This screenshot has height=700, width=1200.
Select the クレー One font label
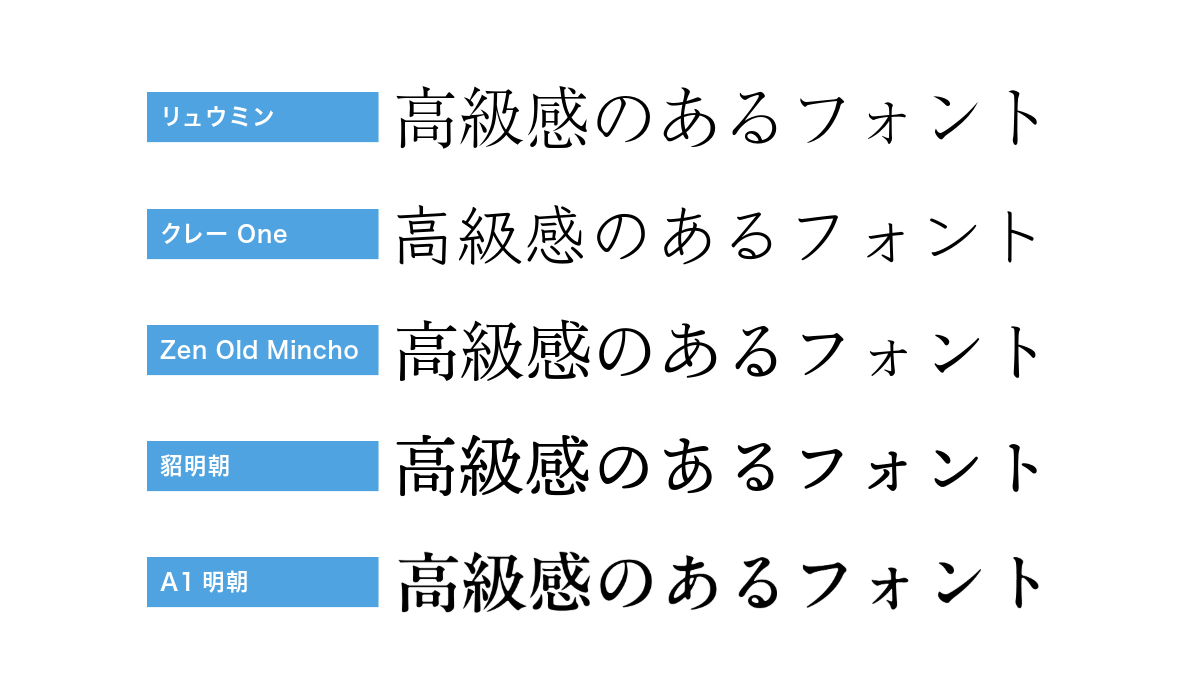(262, 234)
